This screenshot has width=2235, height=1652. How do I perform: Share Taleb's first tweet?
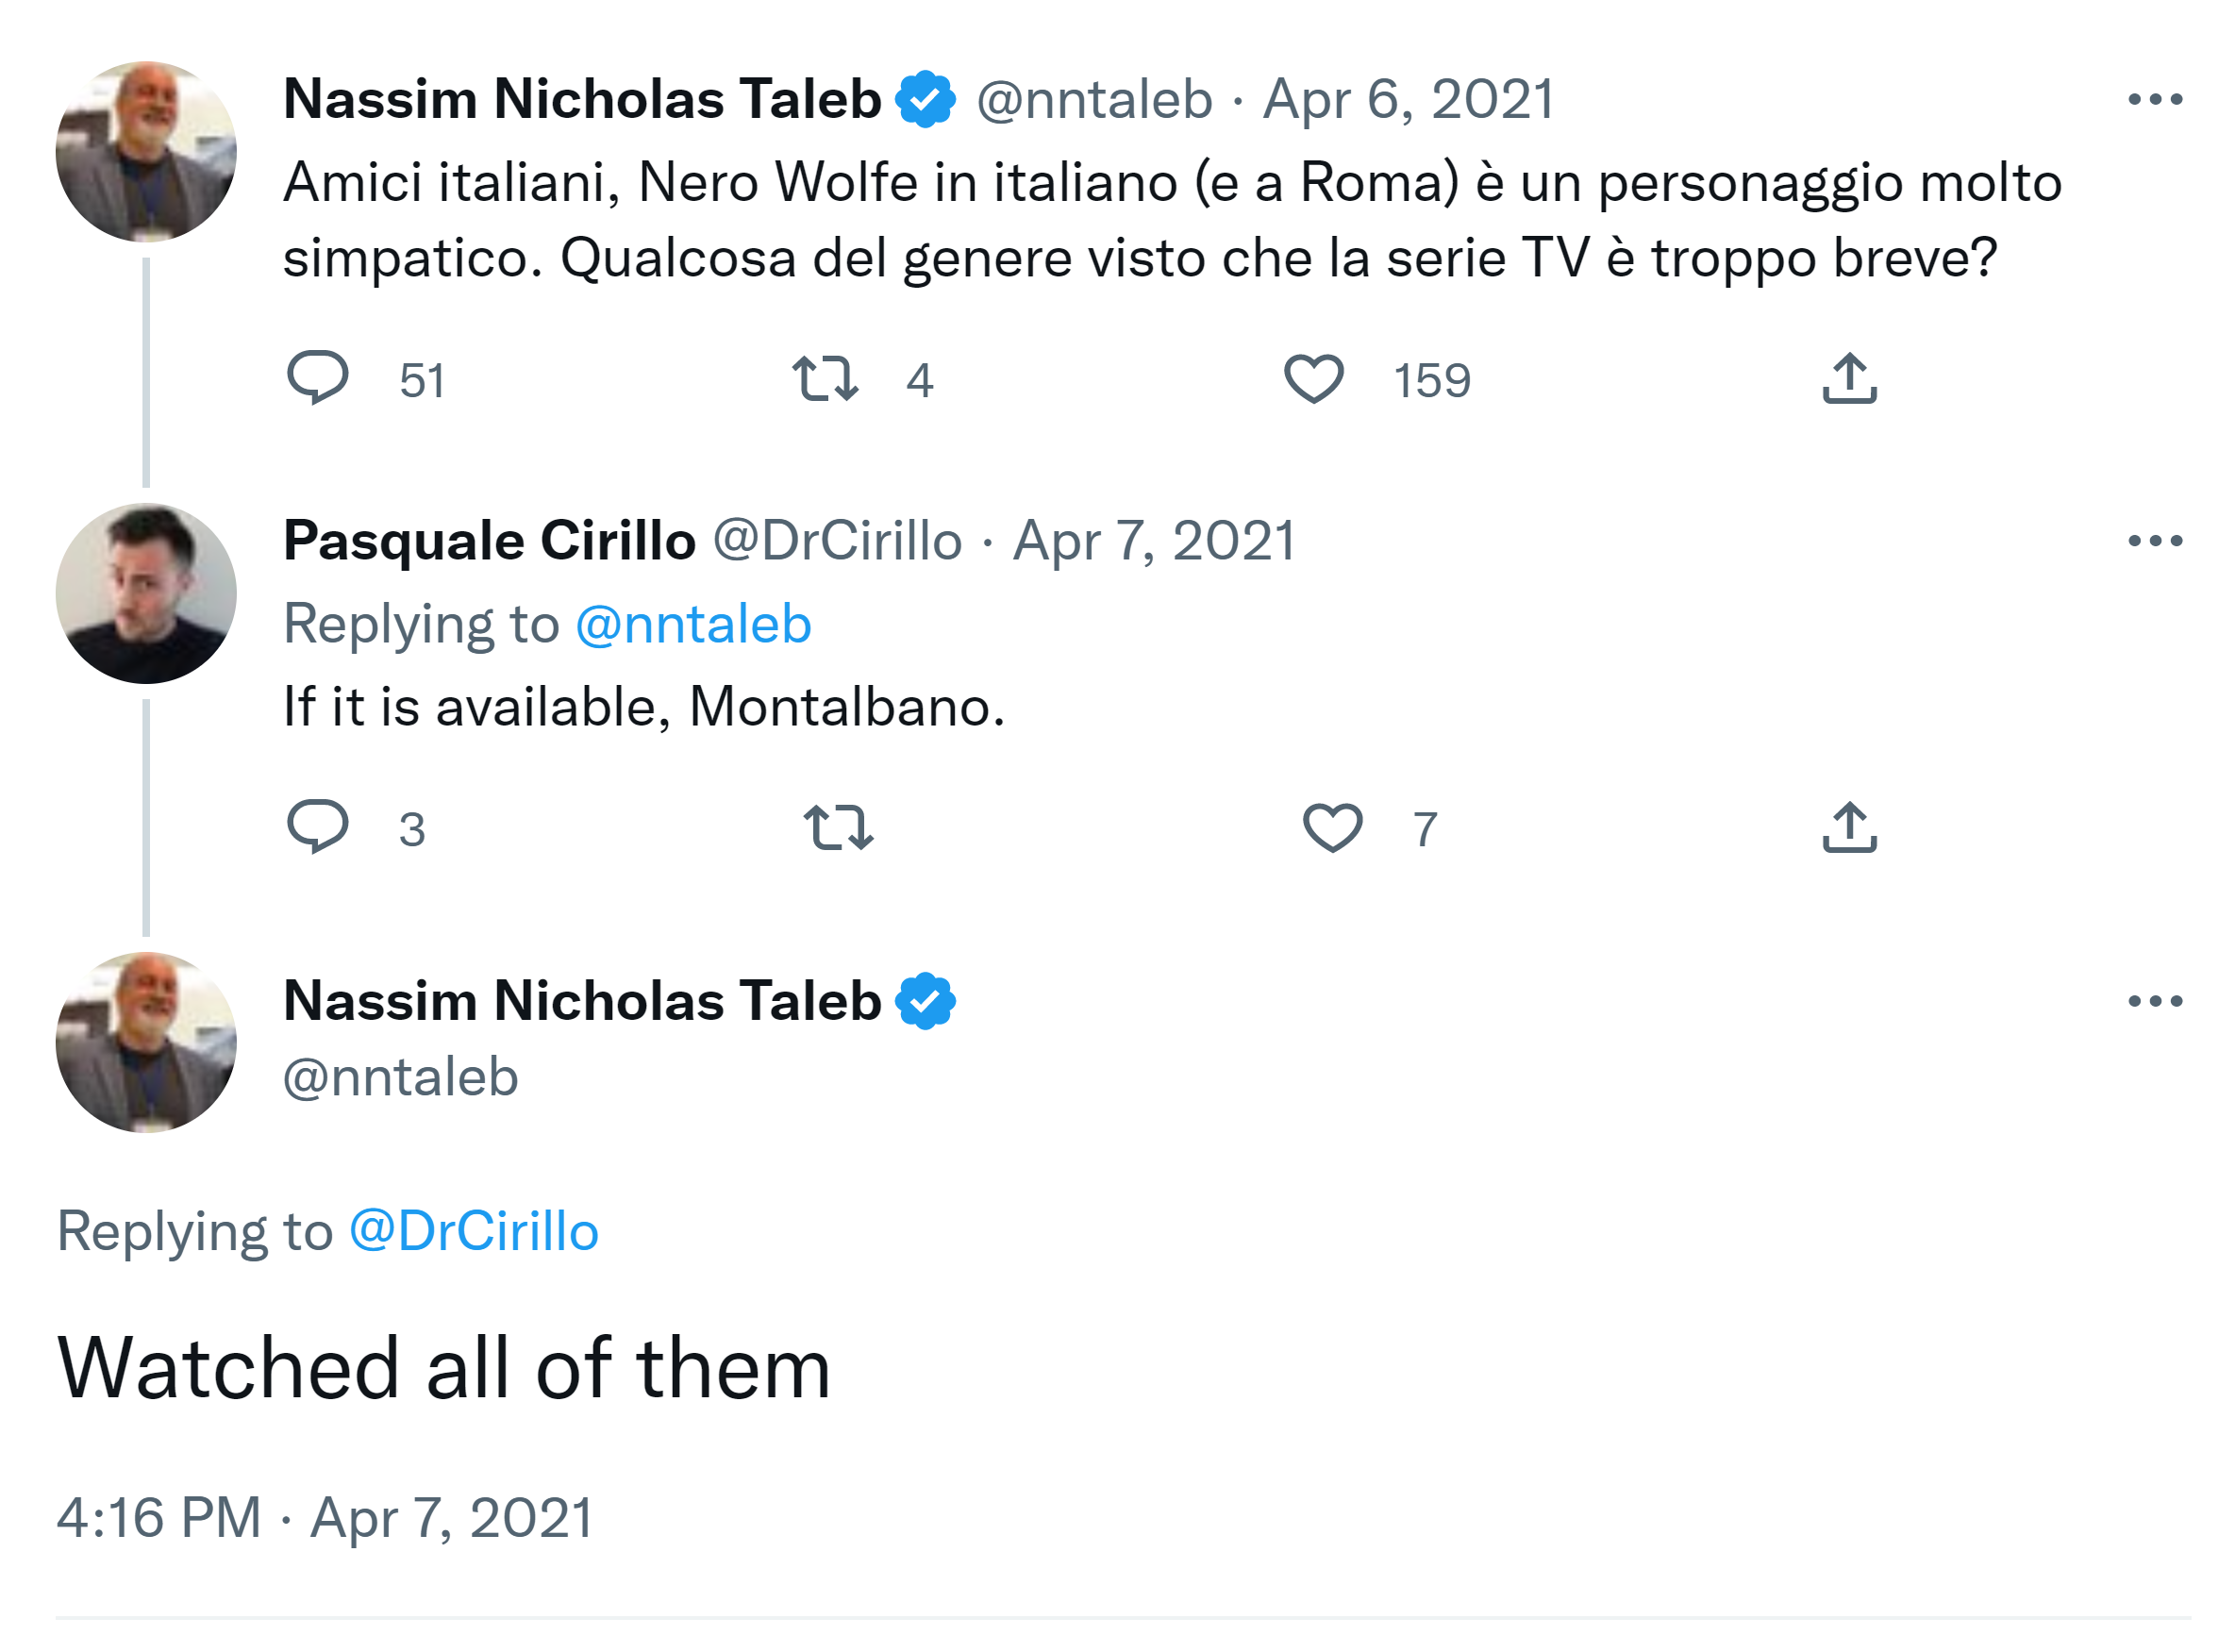click(1849, 379)
